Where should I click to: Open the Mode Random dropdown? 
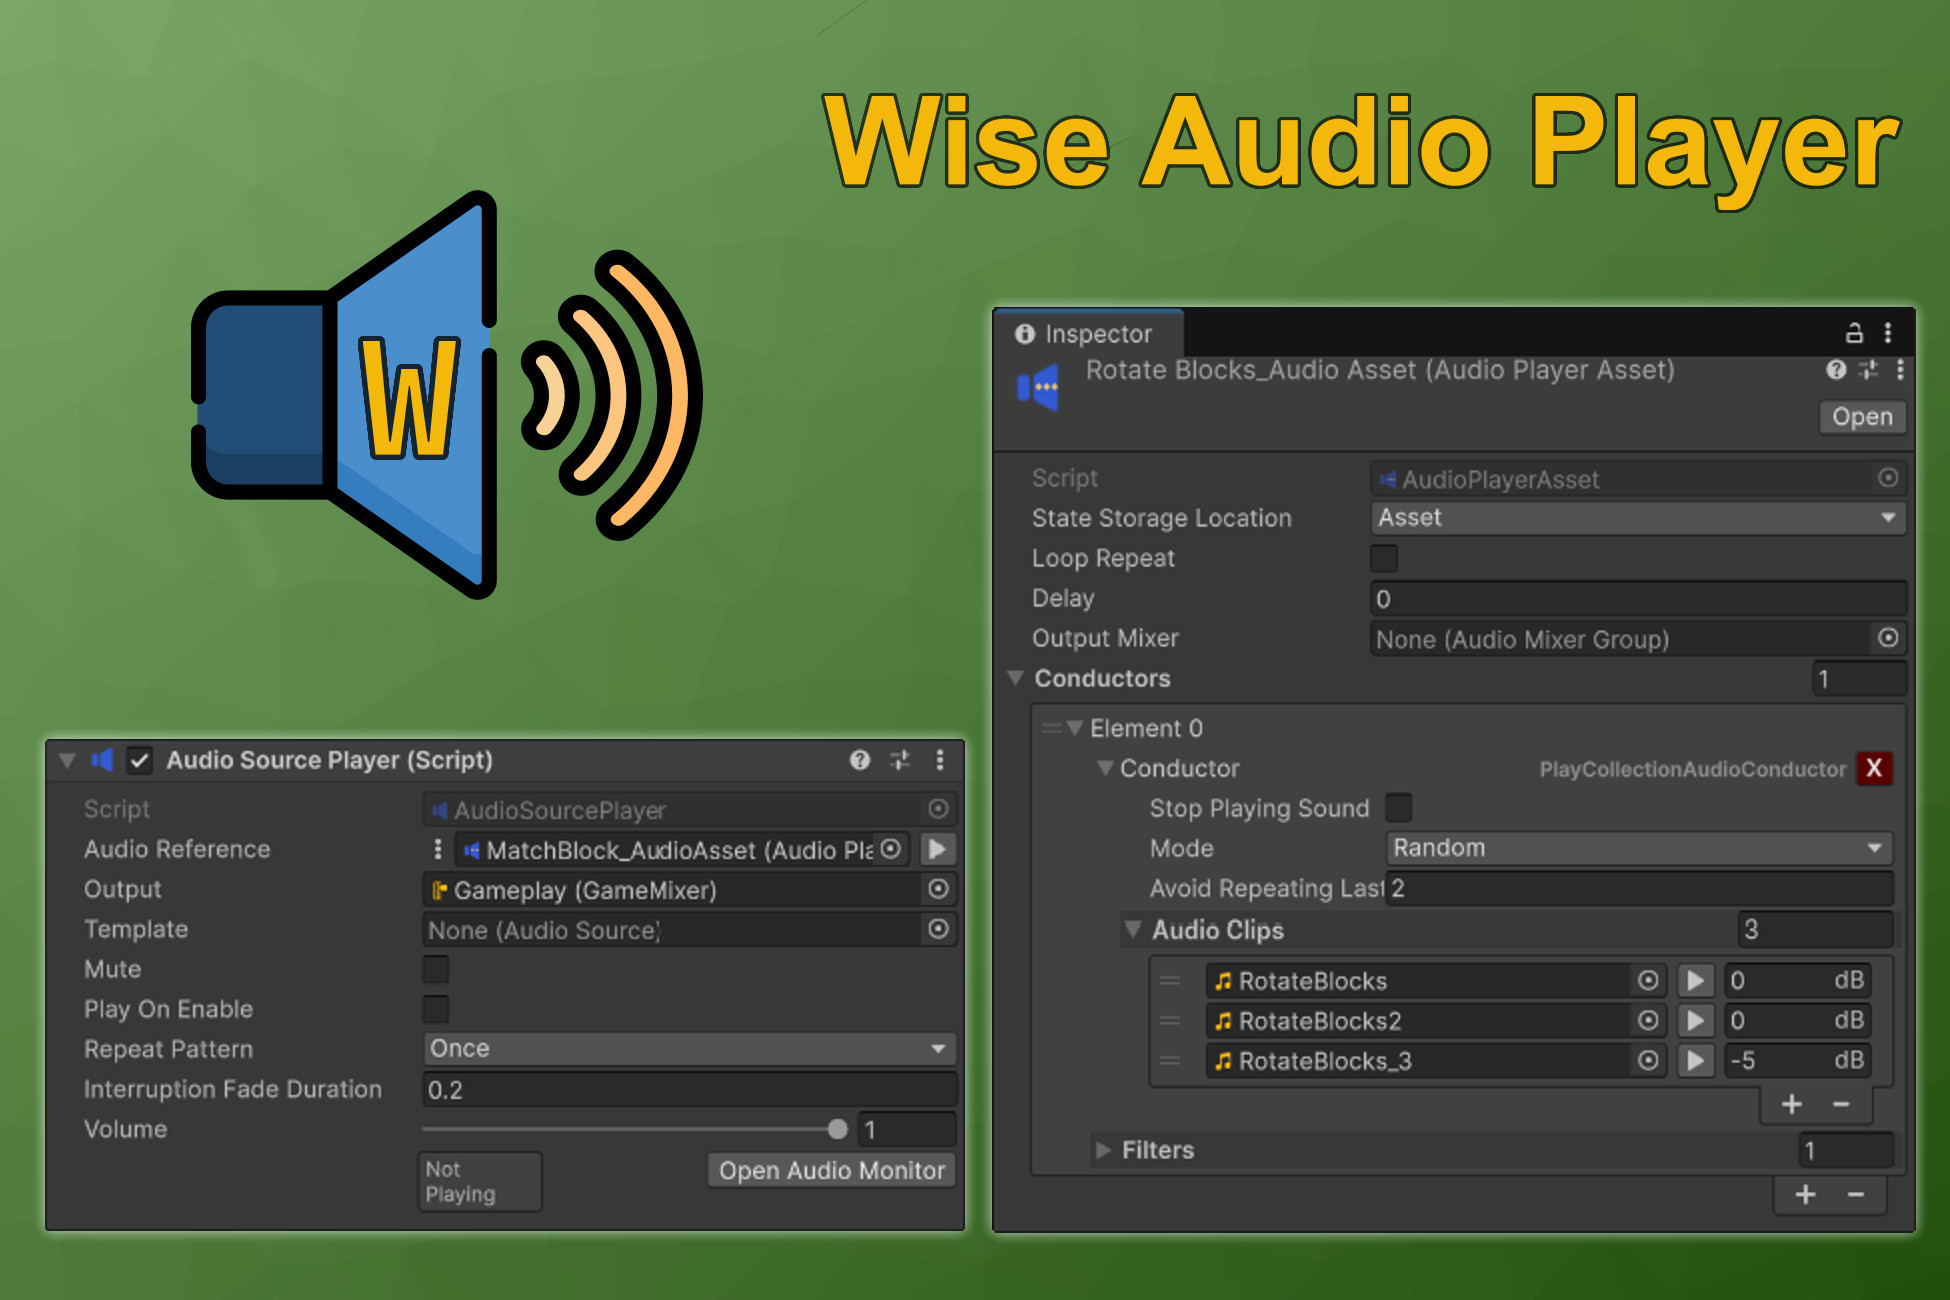point(1639,848)
